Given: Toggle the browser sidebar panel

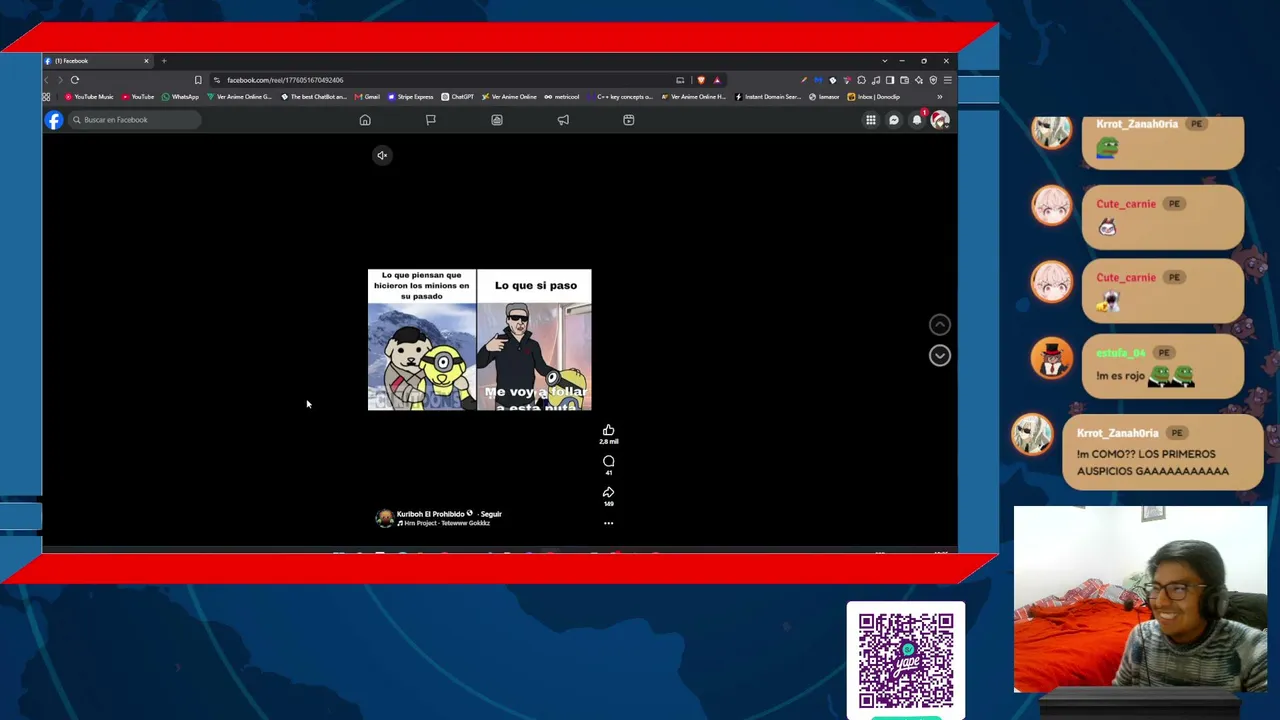Looking at the screenshot, I should tap(890, 80).
